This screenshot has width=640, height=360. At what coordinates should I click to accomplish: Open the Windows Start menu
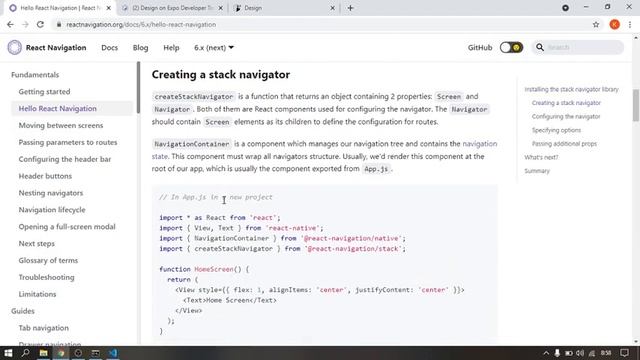tap(8, 353)
